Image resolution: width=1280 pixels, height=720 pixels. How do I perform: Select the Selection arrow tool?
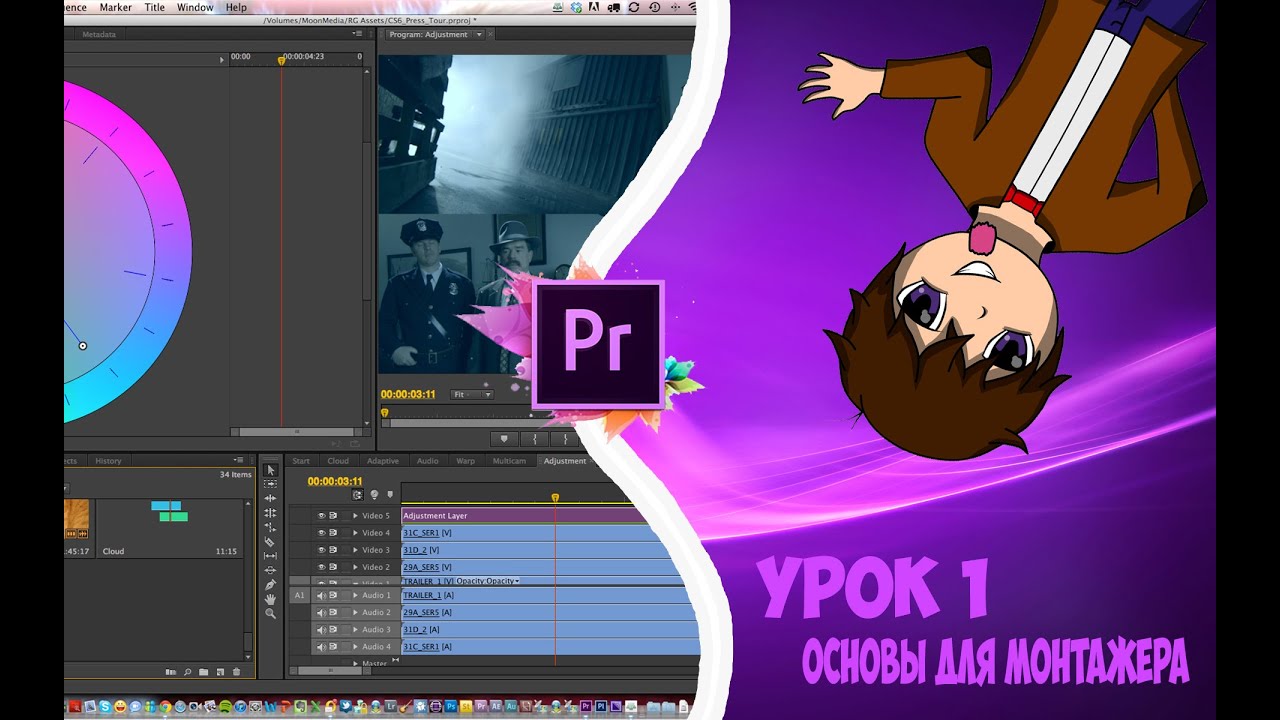270,470
